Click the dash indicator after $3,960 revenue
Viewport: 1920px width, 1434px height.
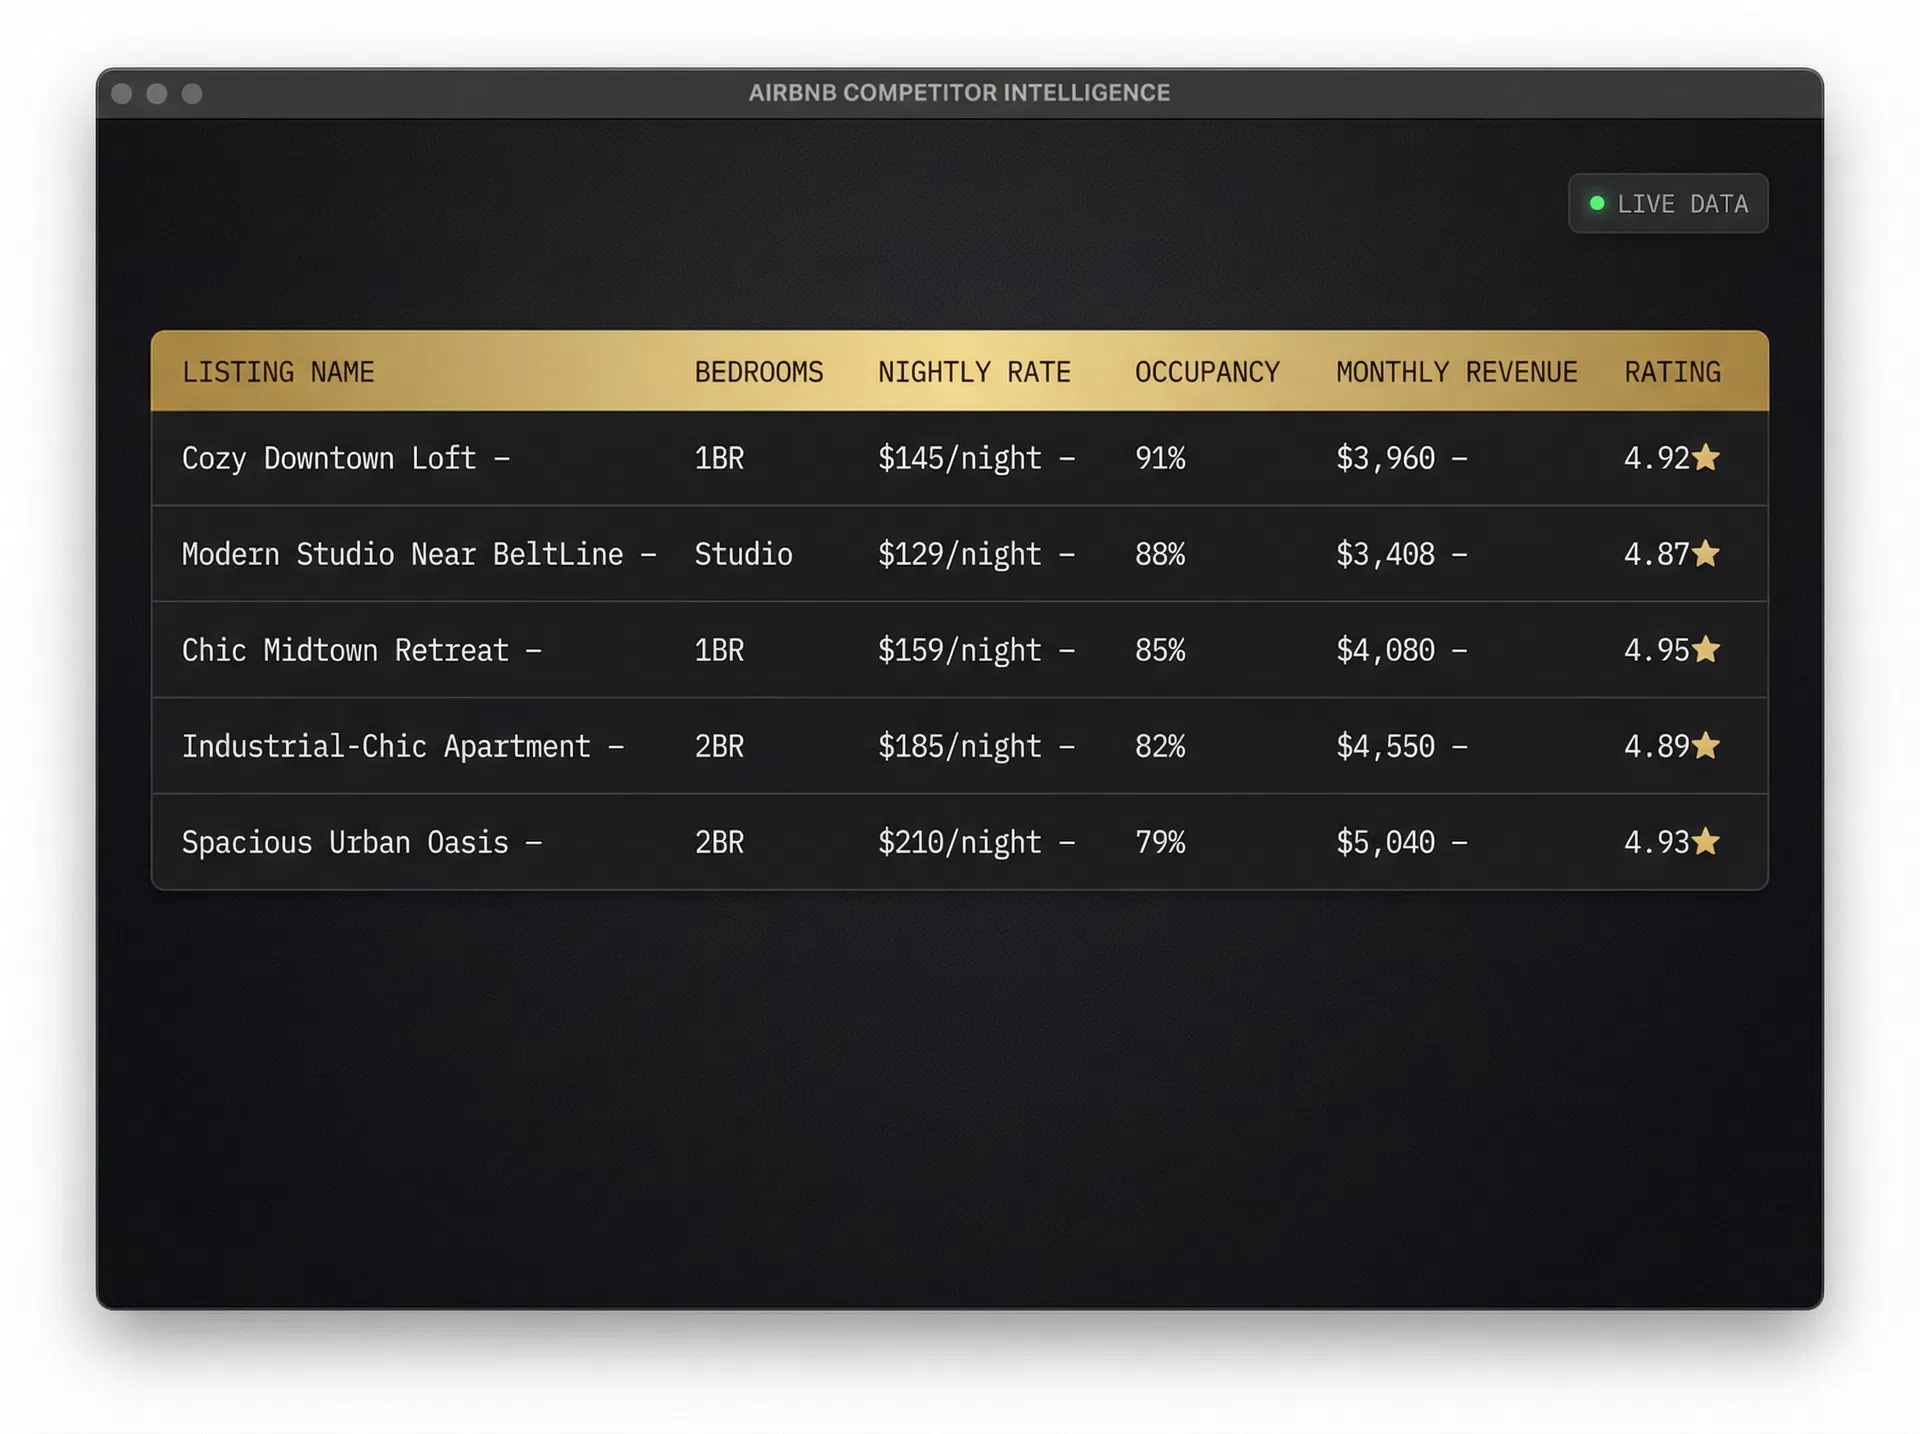[1458, 459]
